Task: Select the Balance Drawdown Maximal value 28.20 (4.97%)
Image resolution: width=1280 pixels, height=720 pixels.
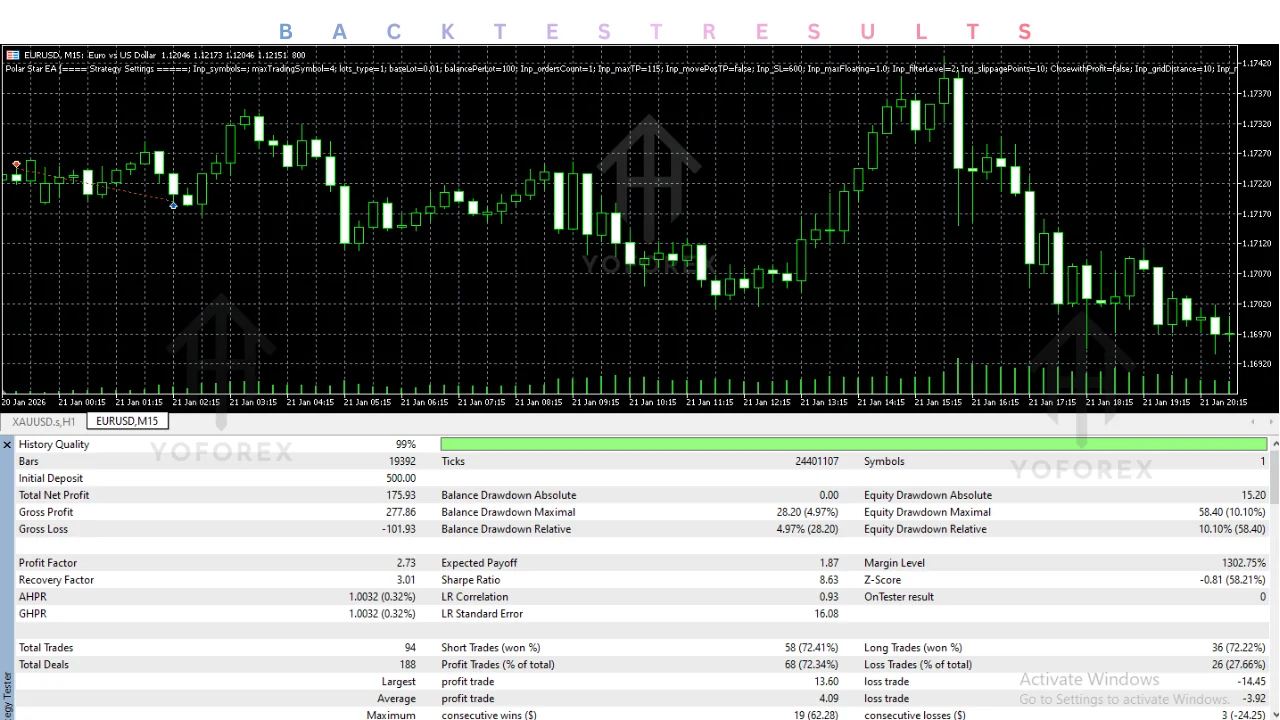Action: pyautogui.click(x=808, y=513)
